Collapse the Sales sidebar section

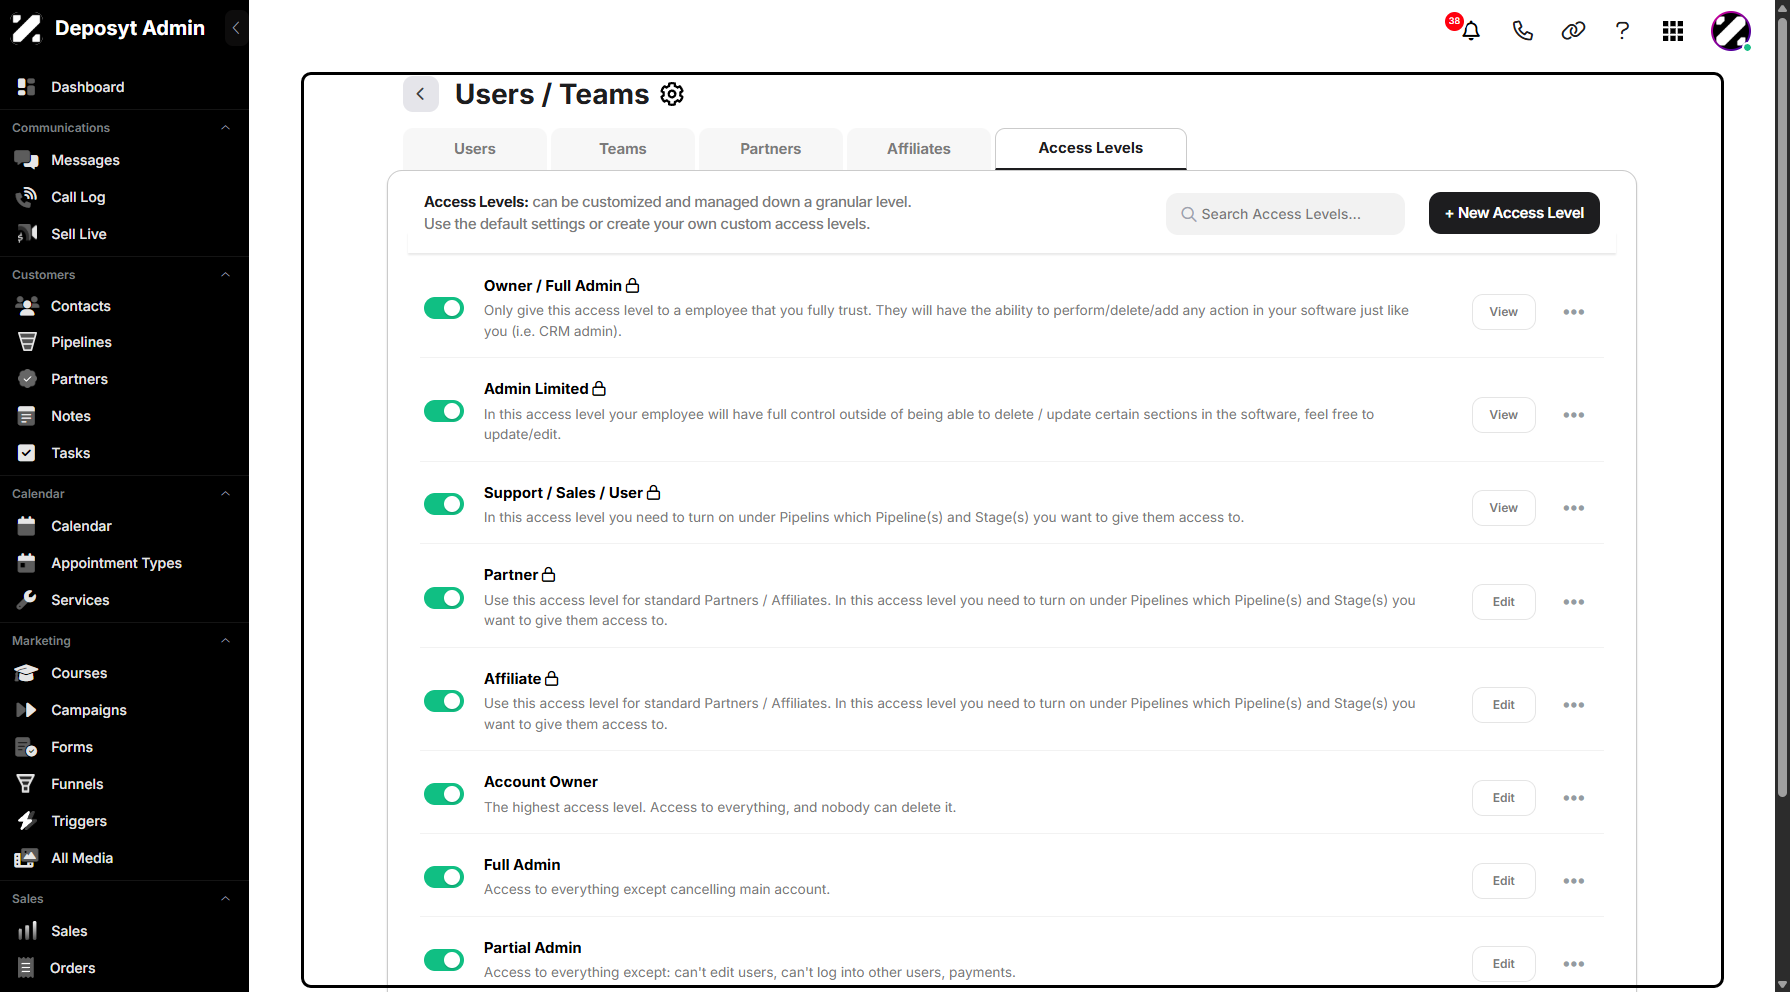(x=225, y=899)
